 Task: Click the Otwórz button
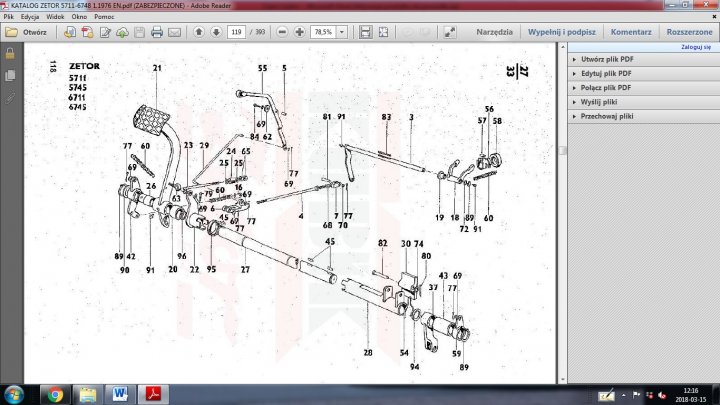tap(26, 32)
